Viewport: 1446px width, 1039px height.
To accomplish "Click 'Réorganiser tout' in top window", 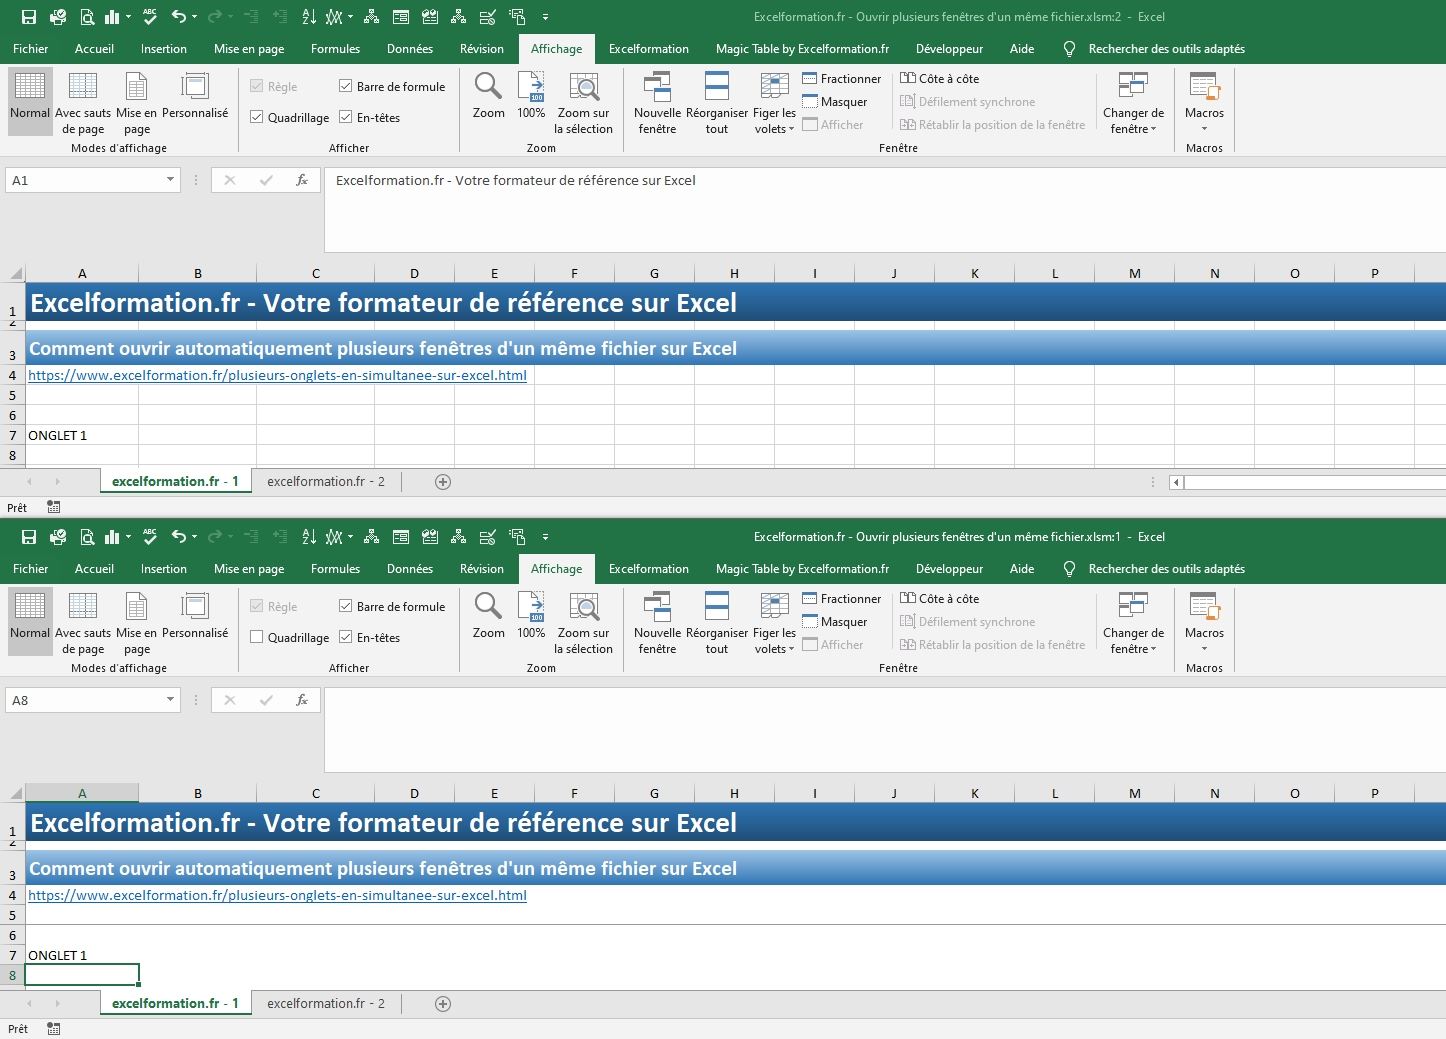I will click(717, 103).
